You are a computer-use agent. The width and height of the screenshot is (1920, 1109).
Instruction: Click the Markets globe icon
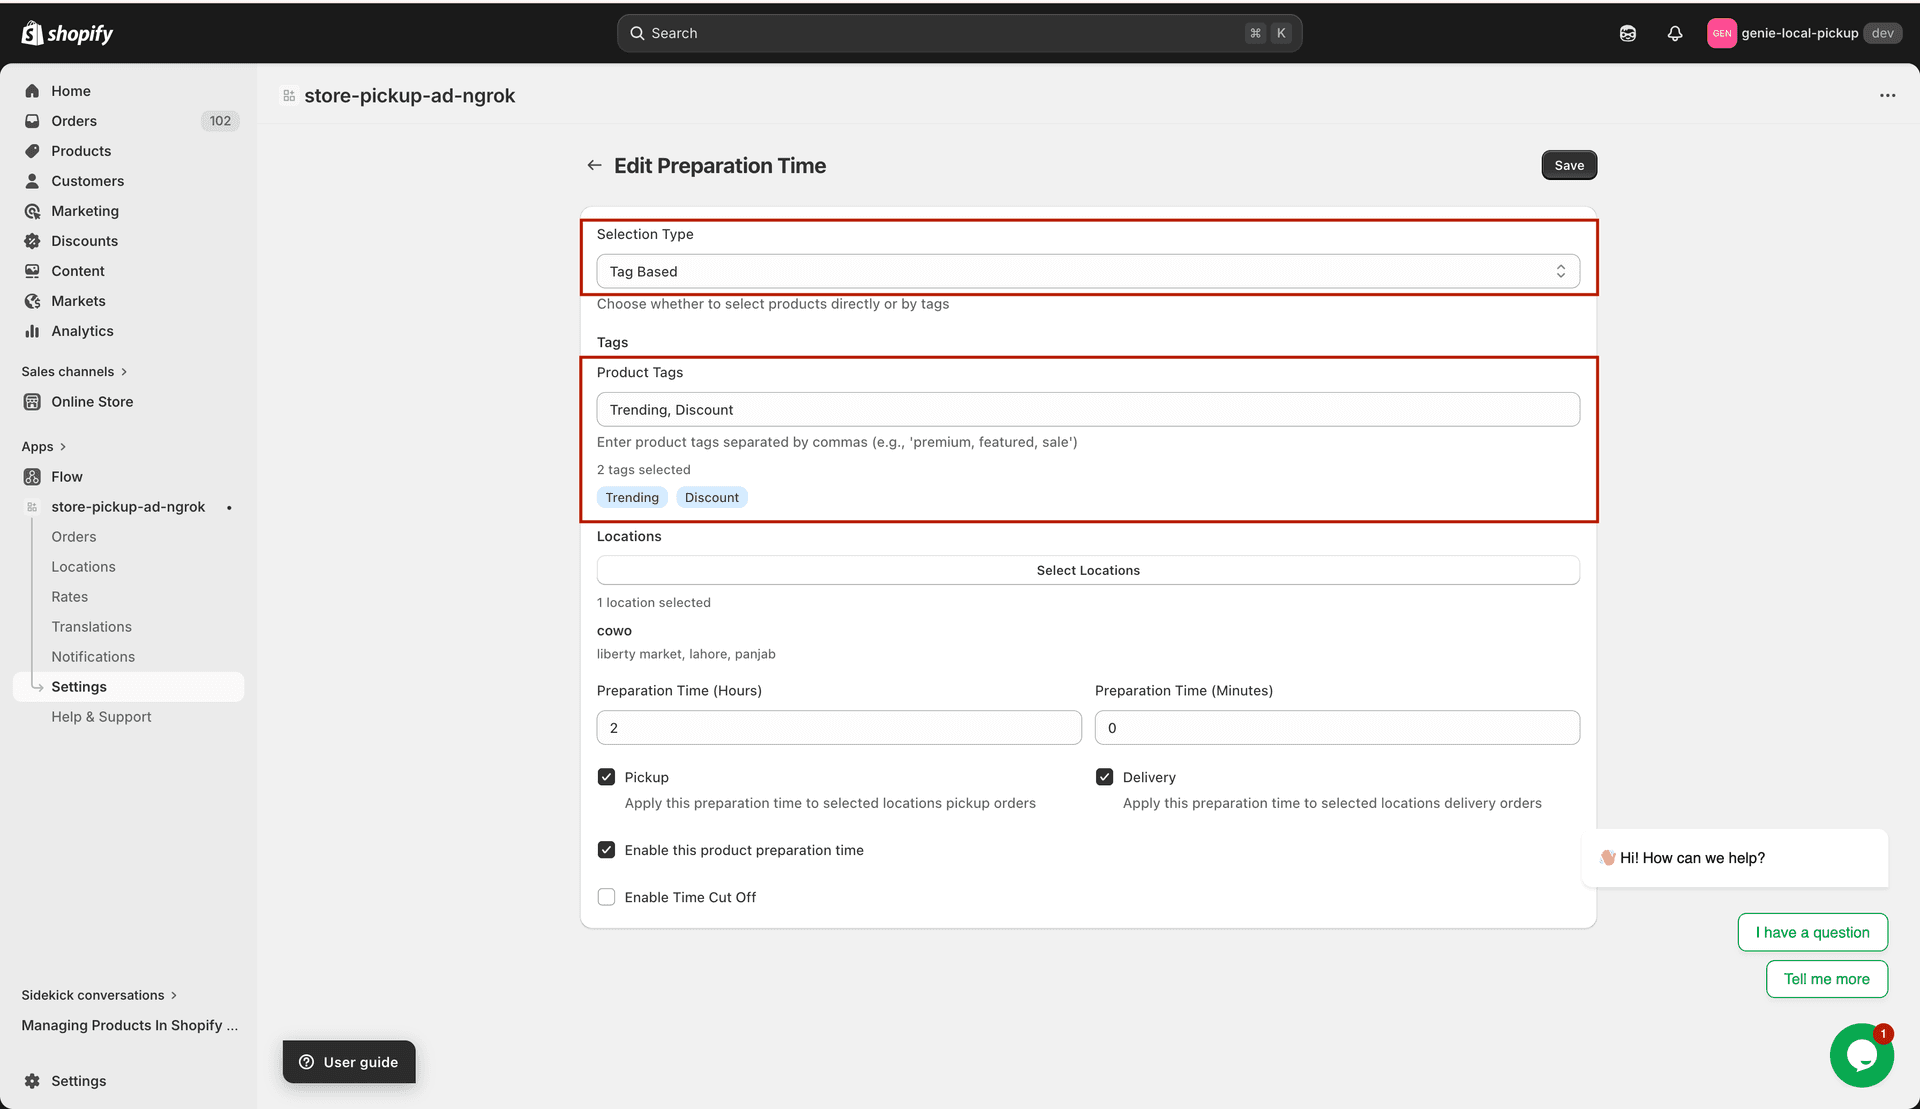coord(32,300)
